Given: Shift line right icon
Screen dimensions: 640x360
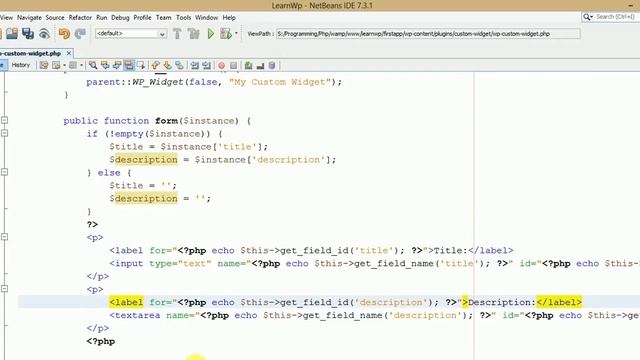Looking at the screenshot, I should click(x=207, y=65).
